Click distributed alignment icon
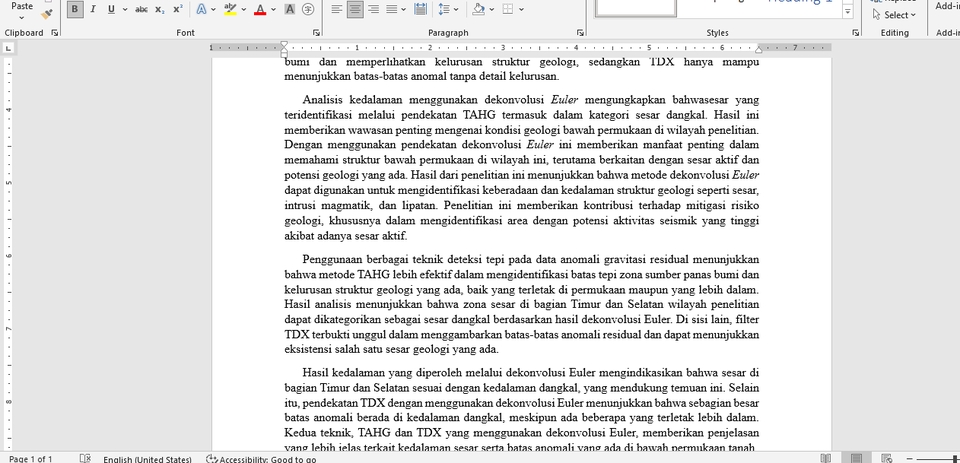 (421, 9)
